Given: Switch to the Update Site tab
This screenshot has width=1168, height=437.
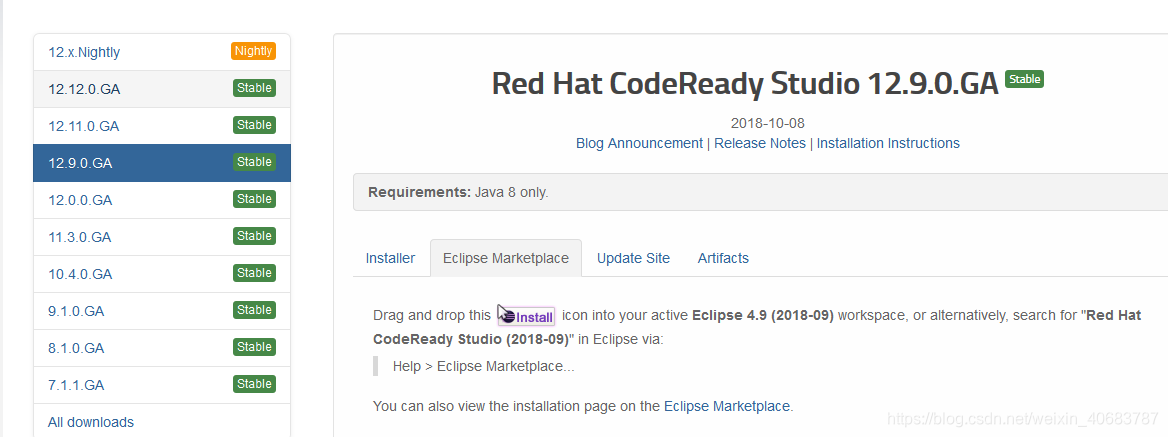Looking at the screenshot, I should click(x=633, y=258).
